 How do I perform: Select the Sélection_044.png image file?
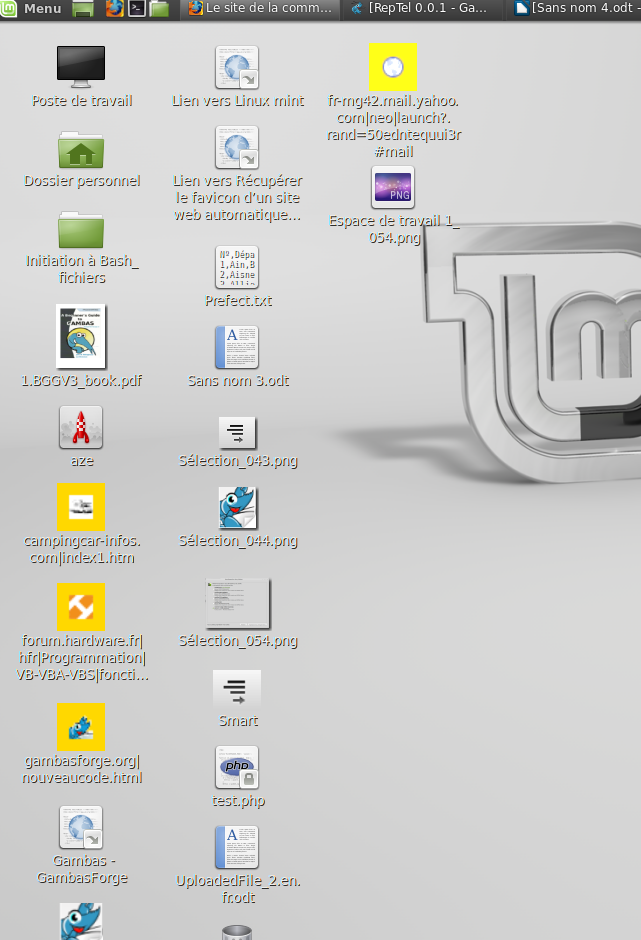[237, 507]
